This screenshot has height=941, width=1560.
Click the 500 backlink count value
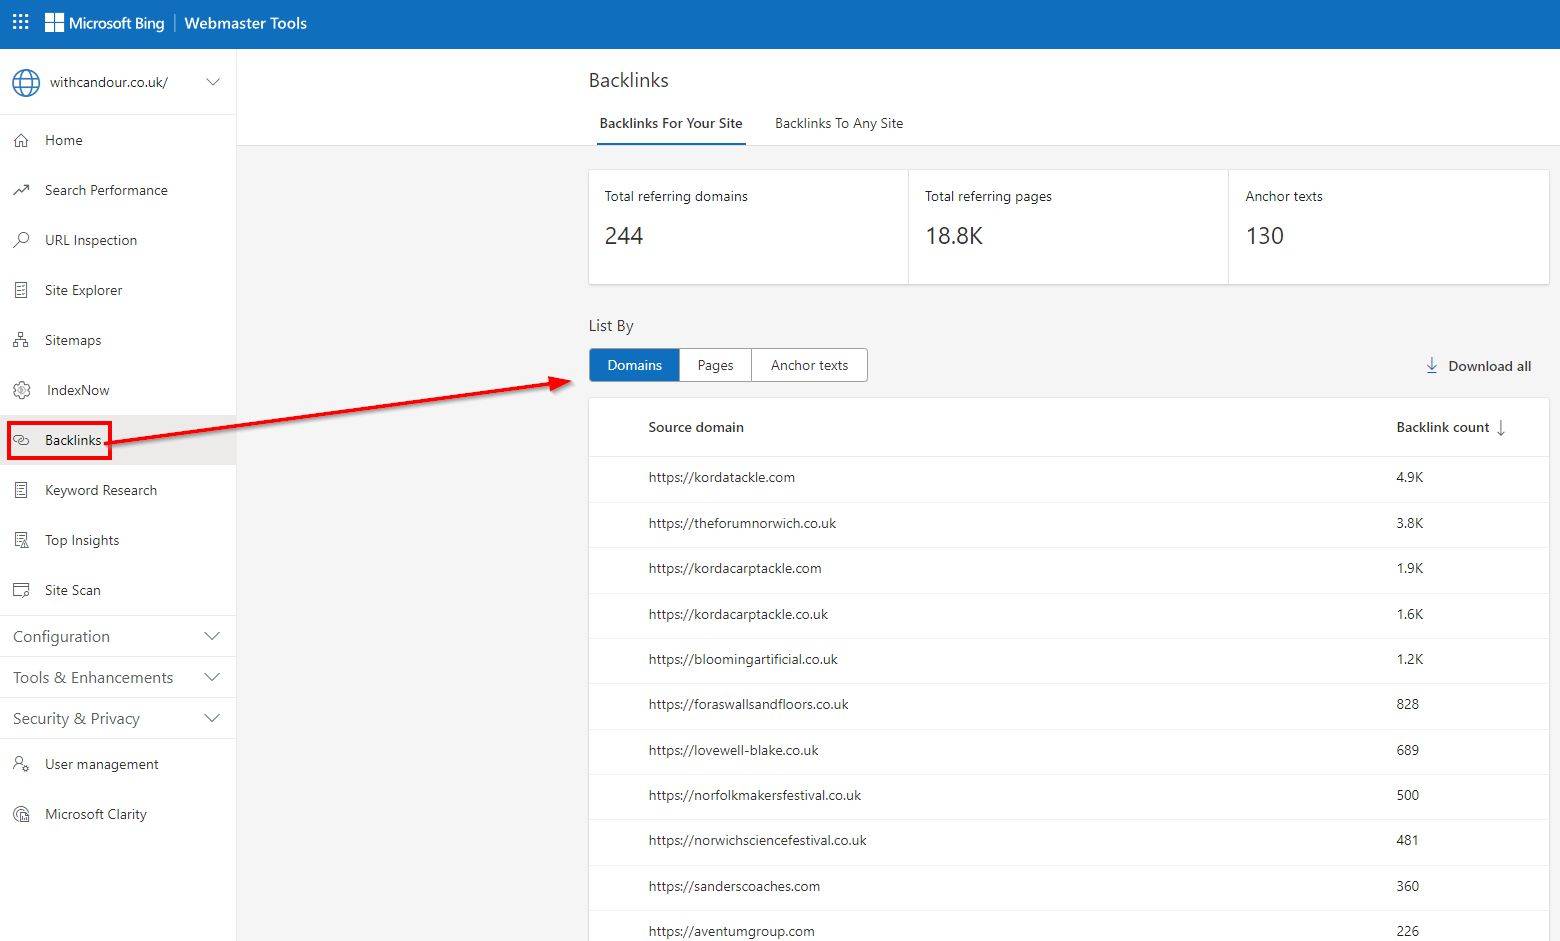click(1408, 796)
